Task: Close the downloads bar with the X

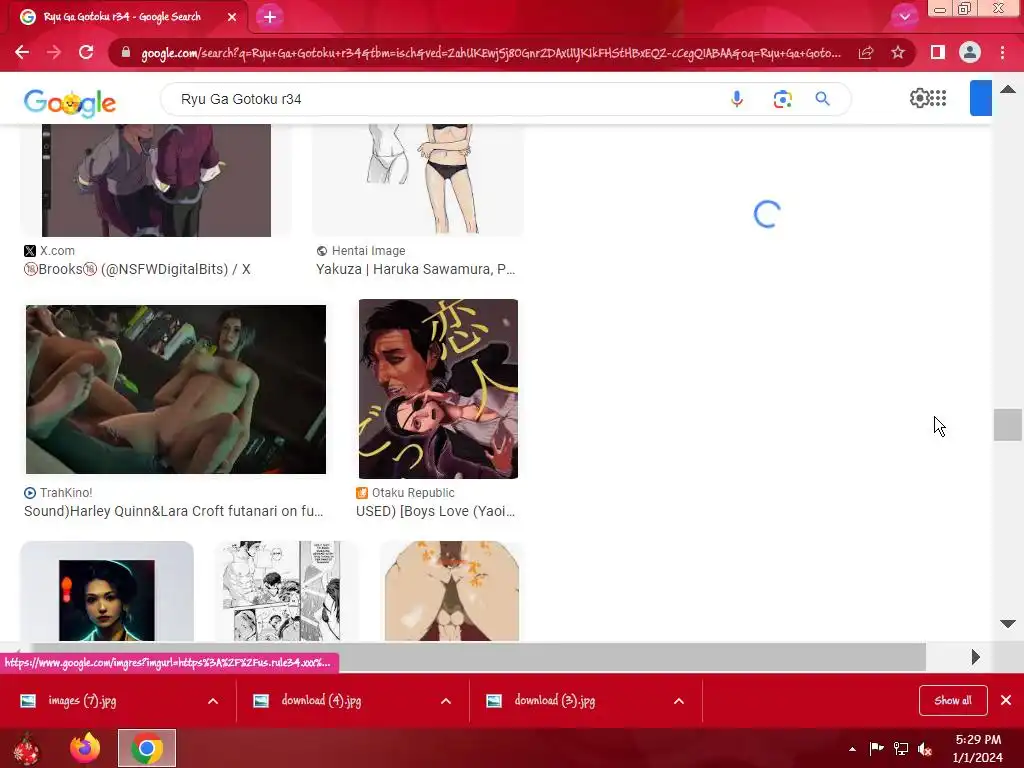Action: coord(1006,700)
